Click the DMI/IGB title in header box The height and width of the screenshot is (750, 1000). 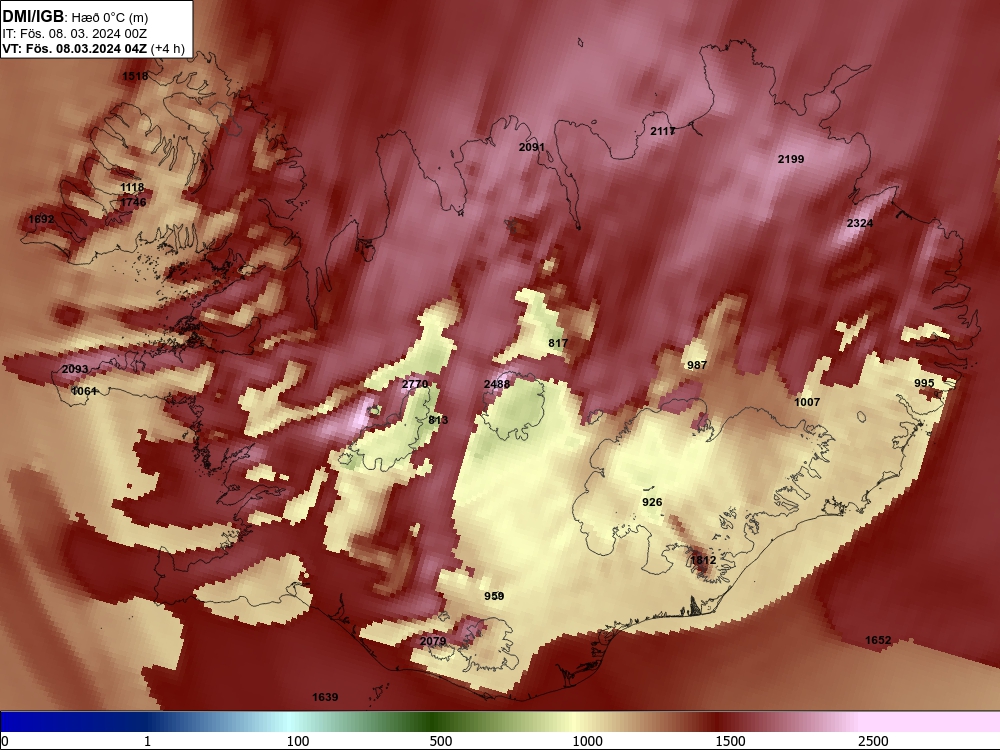tap(33, 17)
